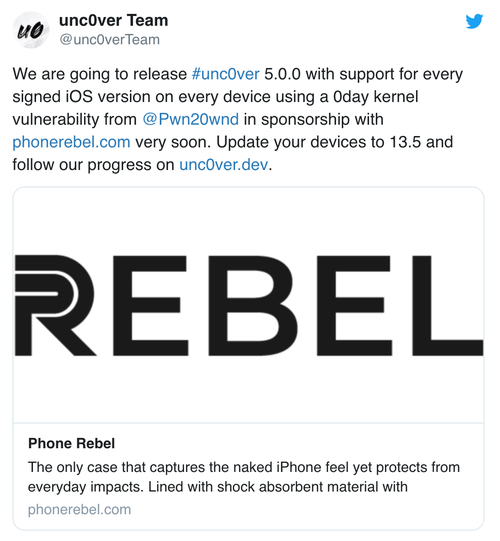Viewport: 500px width, 541px height.
Task: Click the first letter E in REBEL logo
Action: pos(151,305)
